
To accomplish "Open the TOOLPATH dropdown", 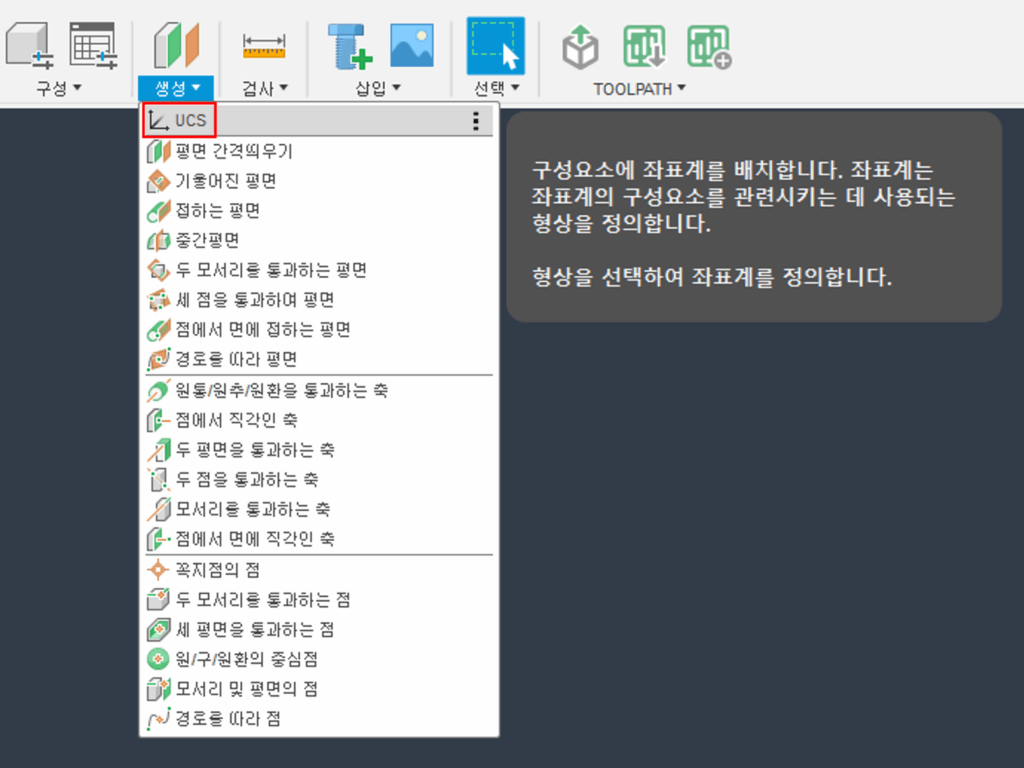I will point(640,89).
